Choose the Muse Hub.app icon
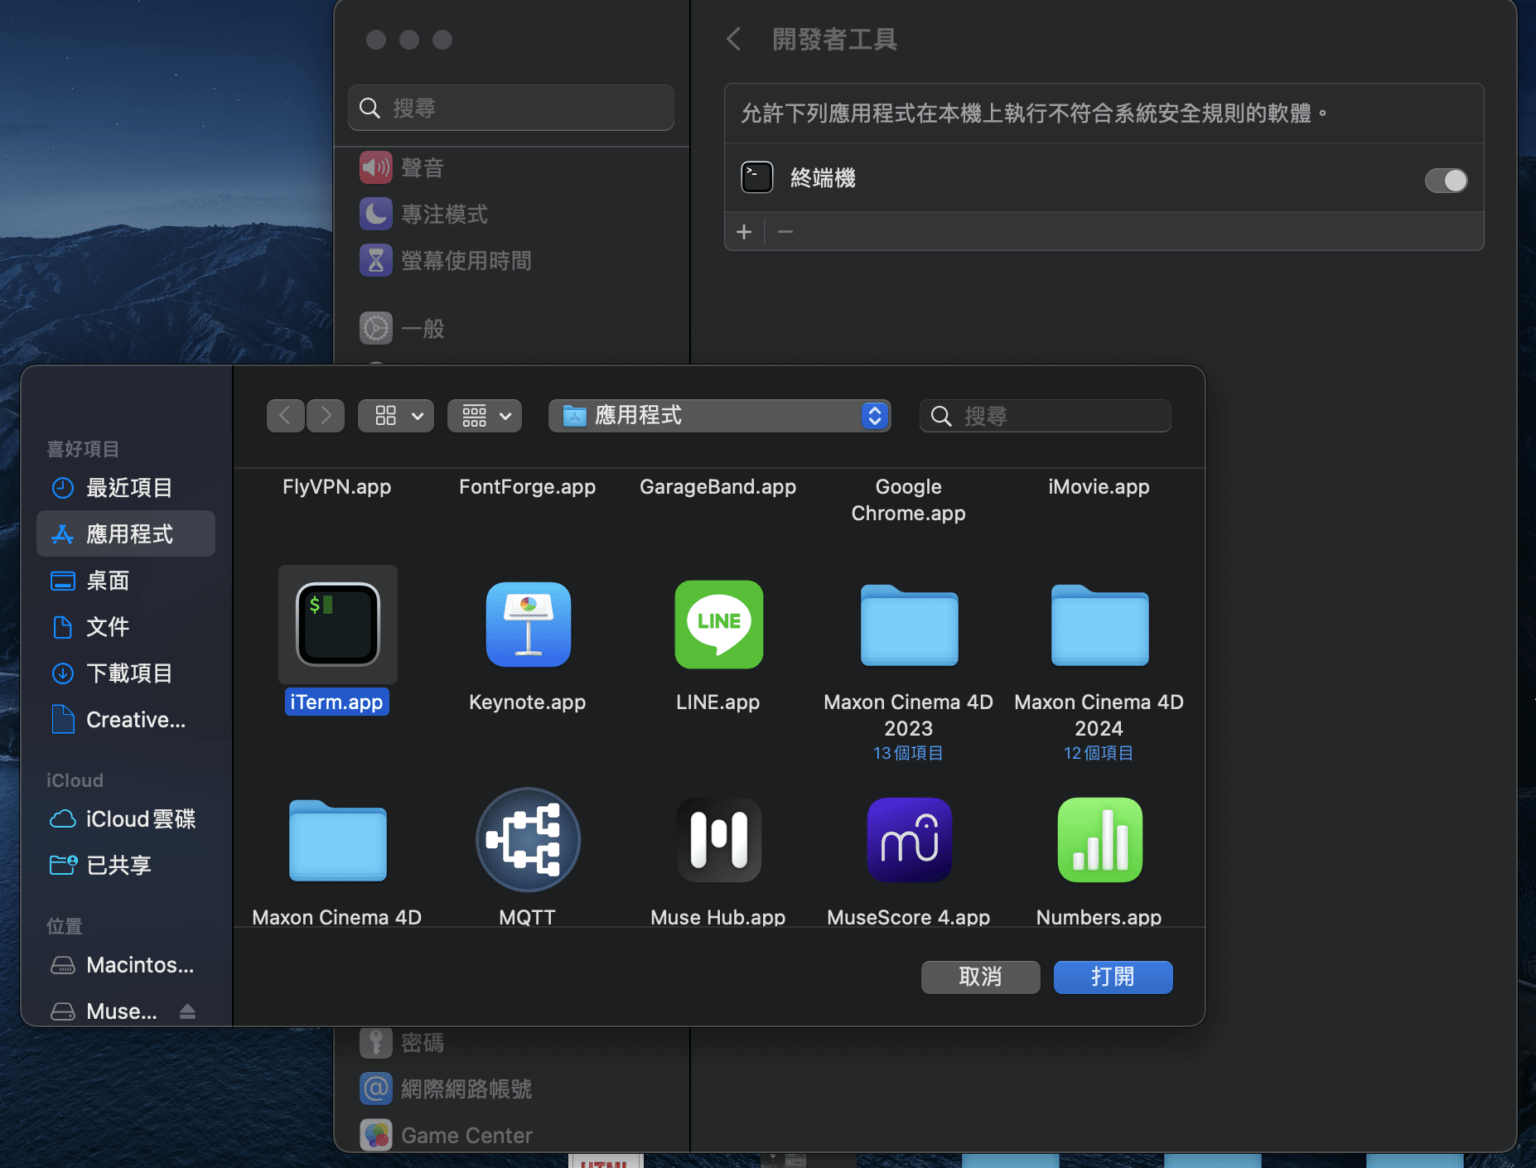 coord(718,840)
